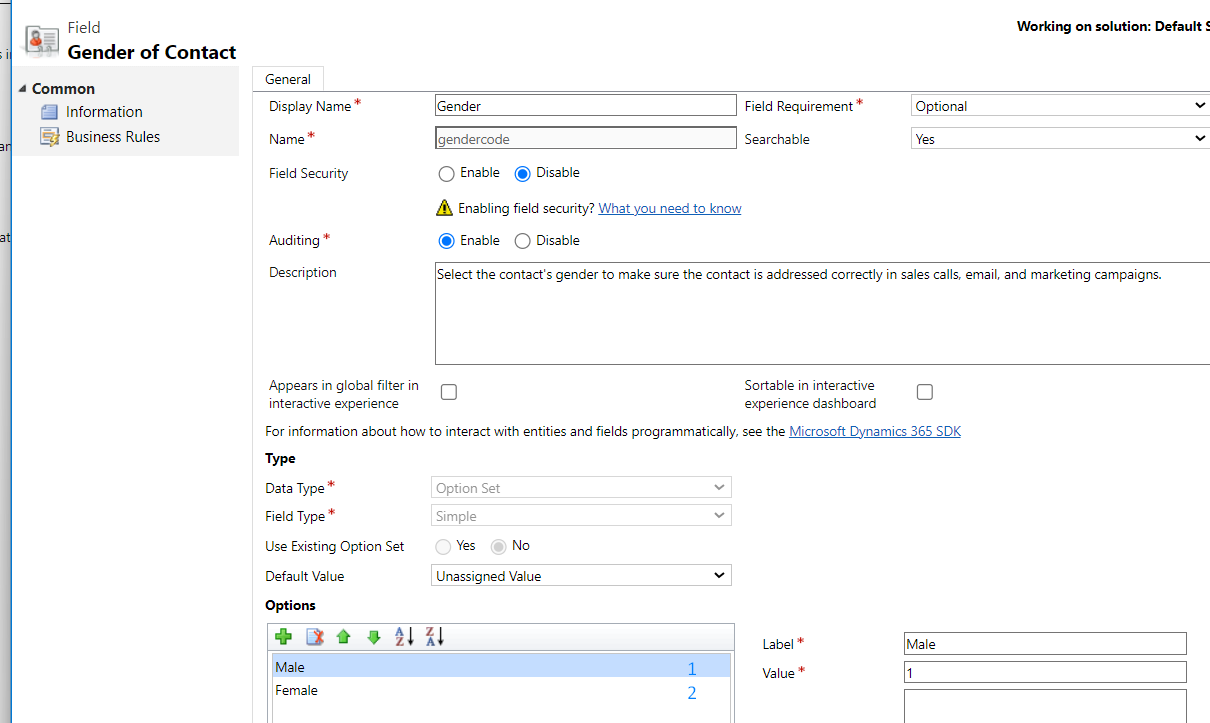Follow the Microsoft Dynamics 365 SDK link

click(875, 431)
